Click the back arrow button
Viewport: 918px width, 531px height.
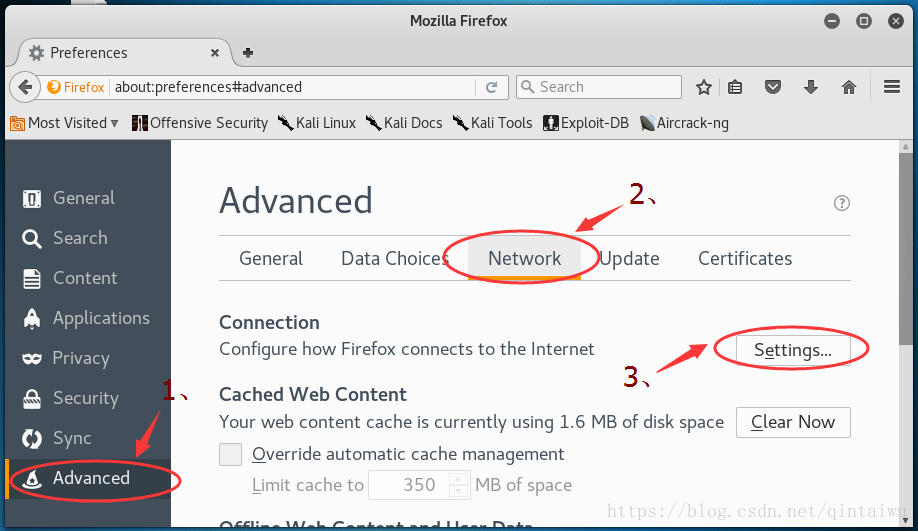point(26,87)
